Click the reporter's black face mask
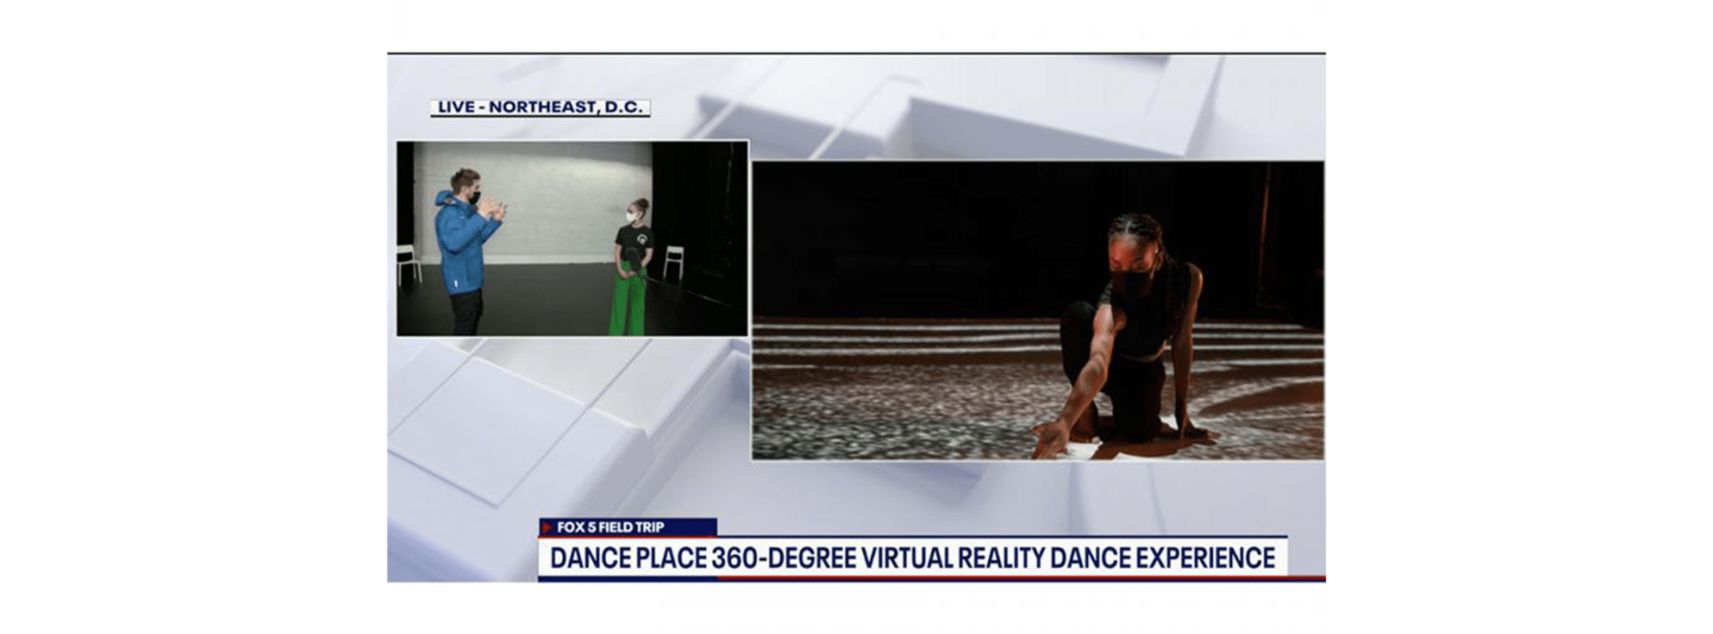 474,197
